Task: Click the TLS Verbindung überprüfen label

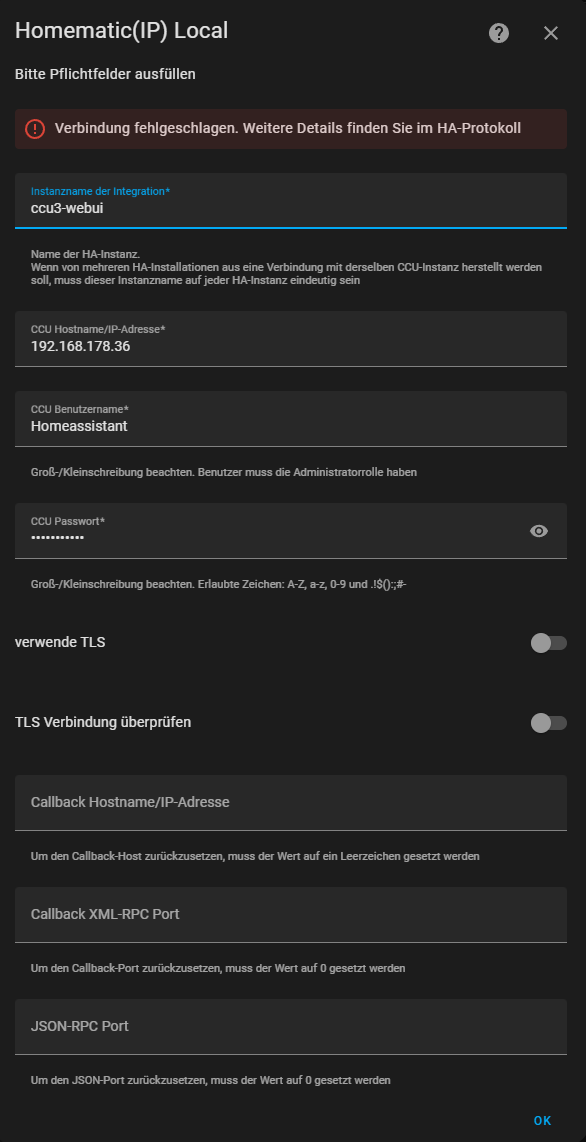Action: click(103, 722)
